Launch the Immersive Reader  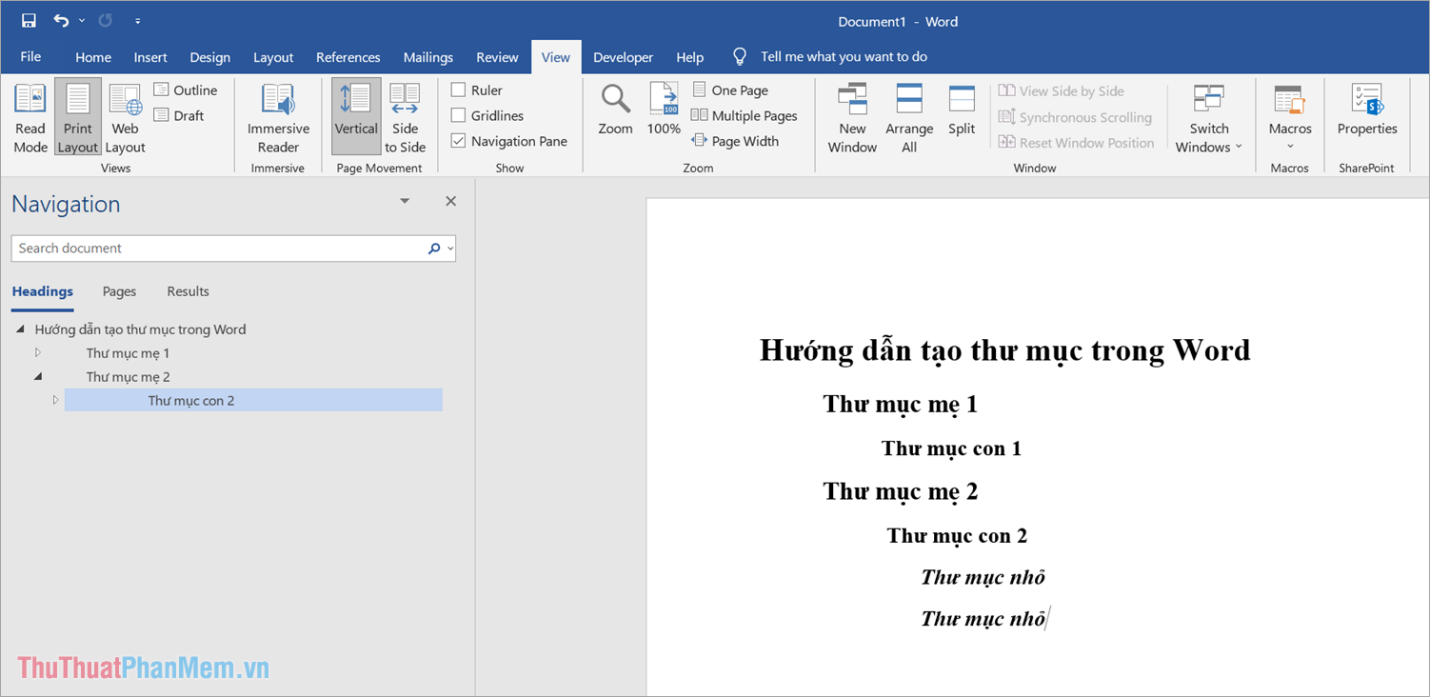pyautogui.click(x=278, y=117)
